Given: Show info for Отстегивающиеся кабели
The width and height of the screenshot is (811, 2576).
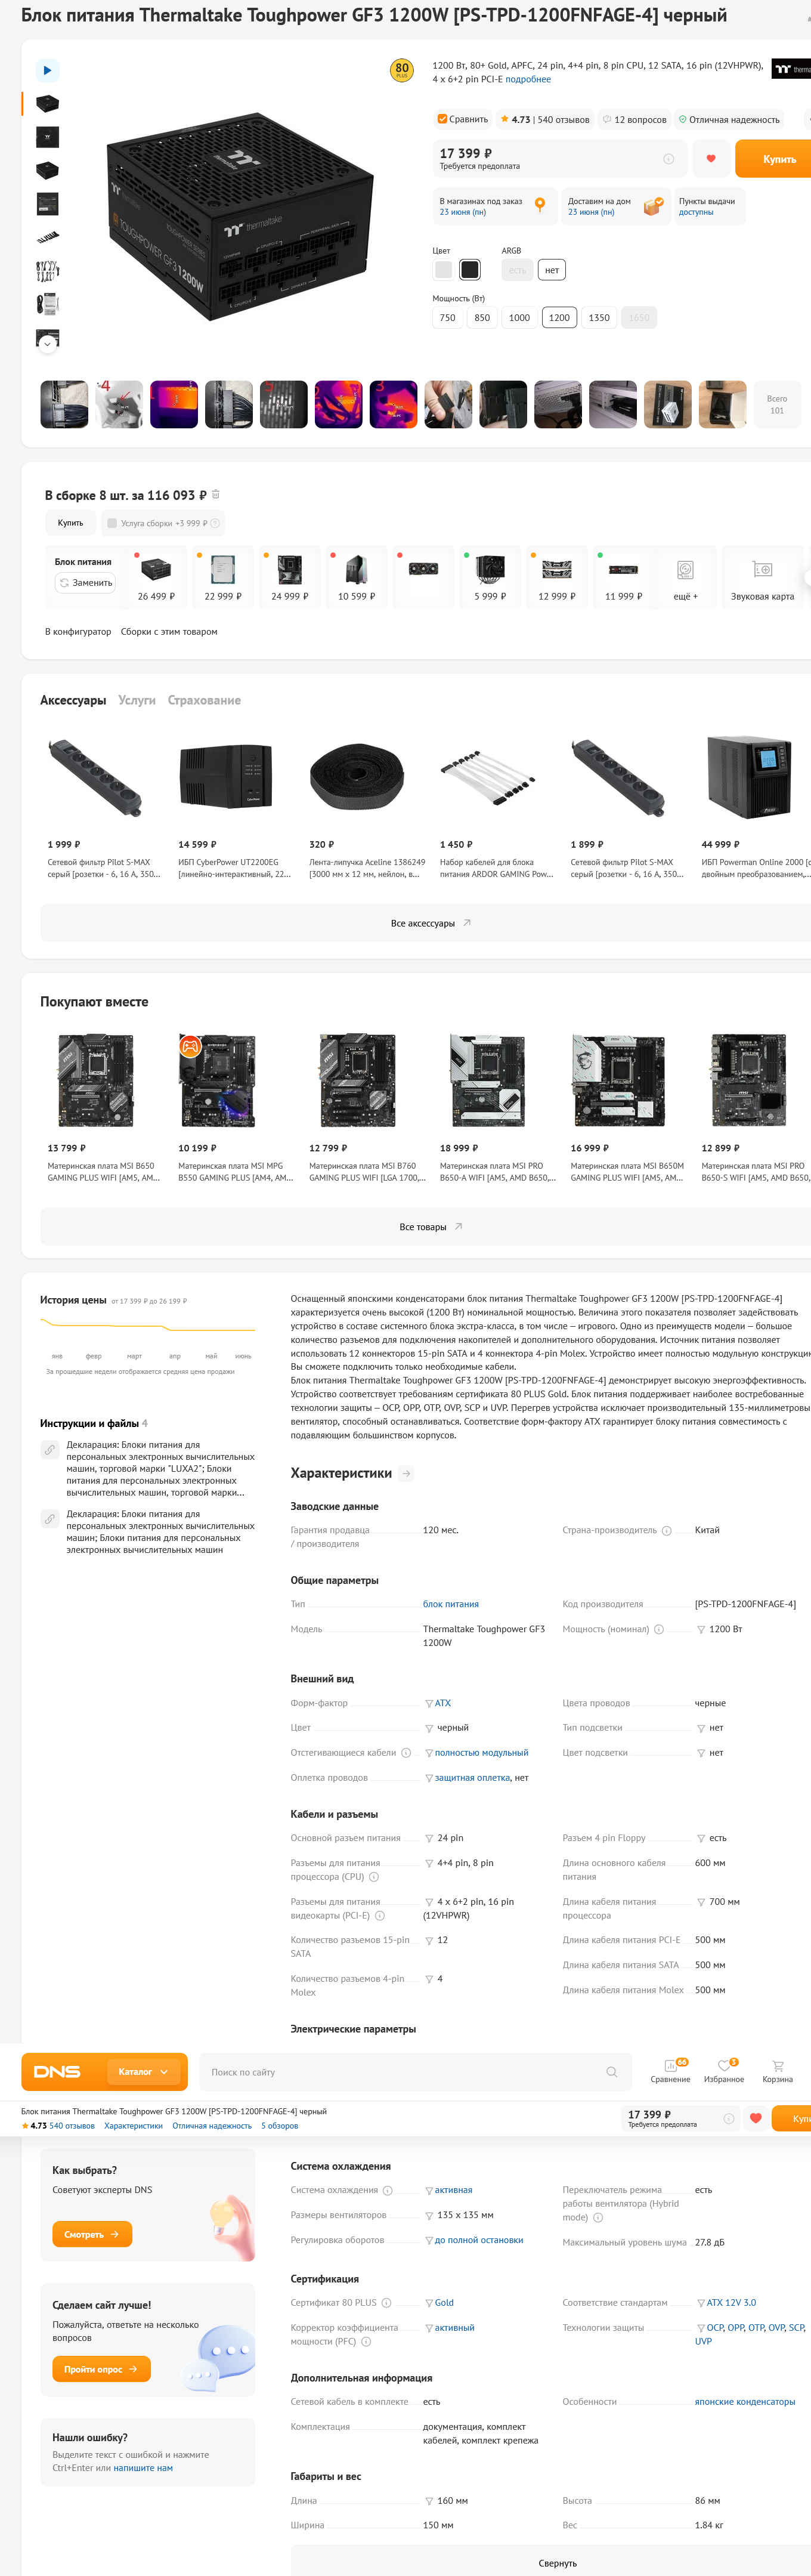Looking at the screenshot, I should (406, 1753).
